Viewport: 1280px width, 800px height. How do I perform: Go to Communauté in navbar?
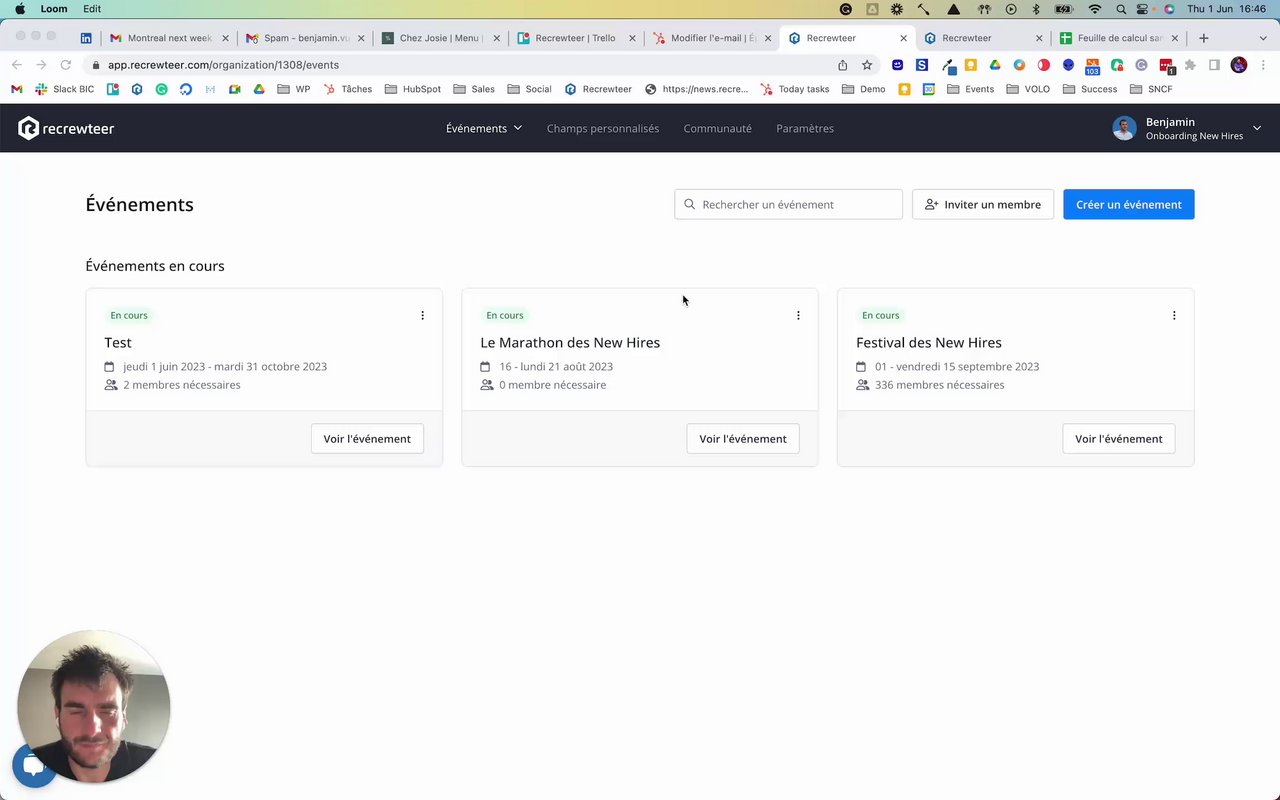(x=718, y=128)
